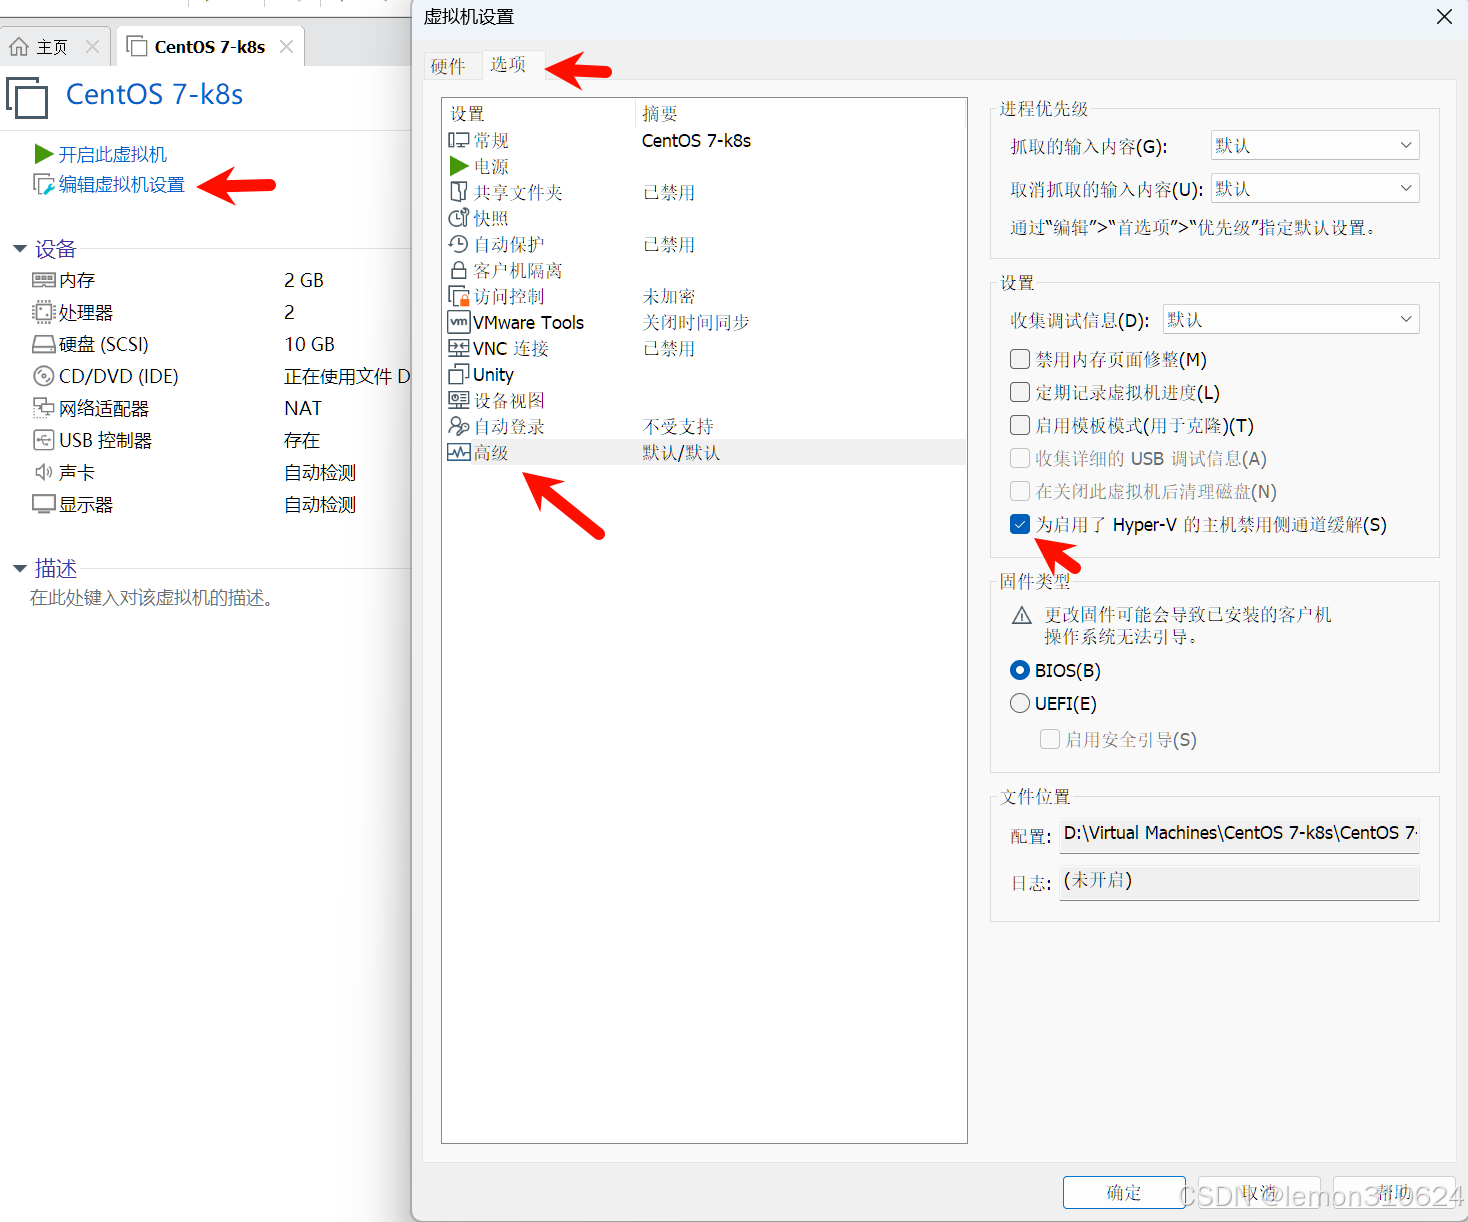1468x1222 pixels.
Task: Open 抓取的输入内容(G) priority dropdown
Action: point(1315,145)
